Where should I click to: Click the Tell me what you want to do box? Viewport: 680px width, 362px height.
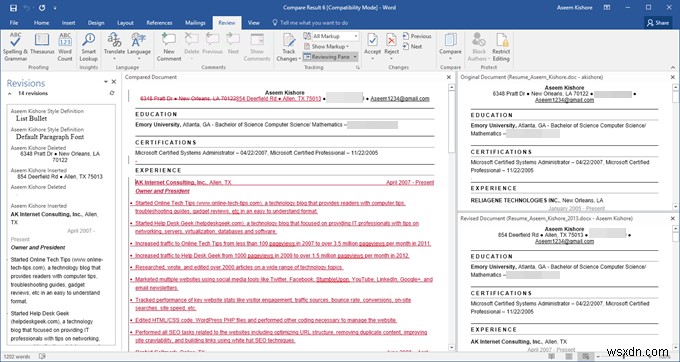pyautogui.click(x=310, y=23)
